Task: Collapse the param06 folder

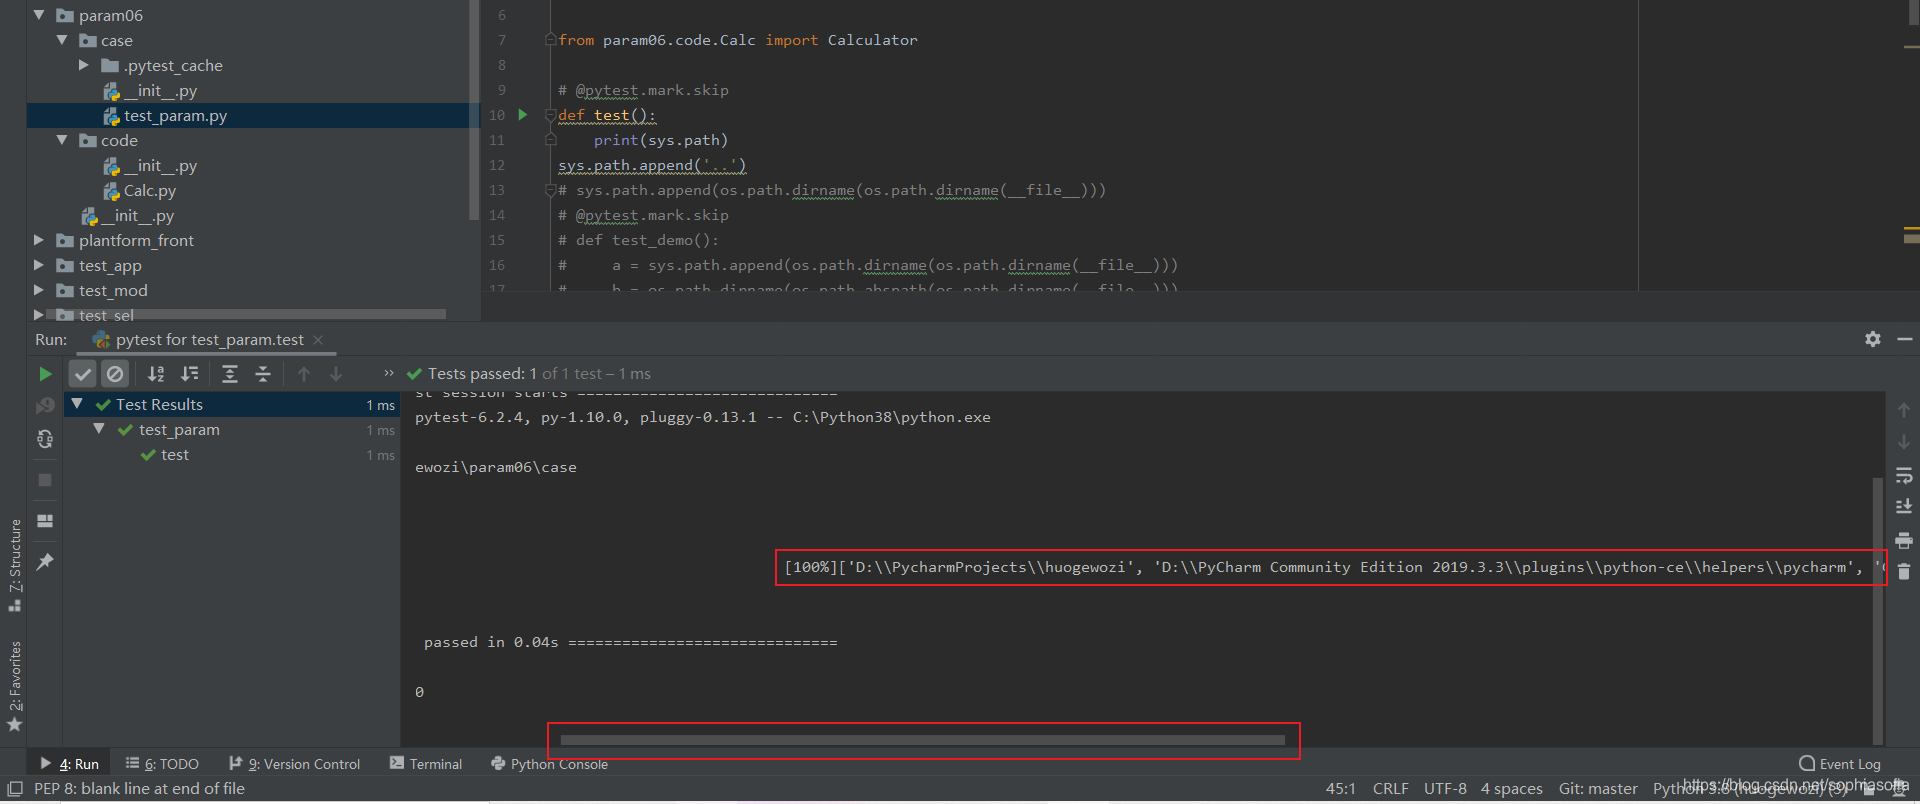Action: tap(39, 15)
